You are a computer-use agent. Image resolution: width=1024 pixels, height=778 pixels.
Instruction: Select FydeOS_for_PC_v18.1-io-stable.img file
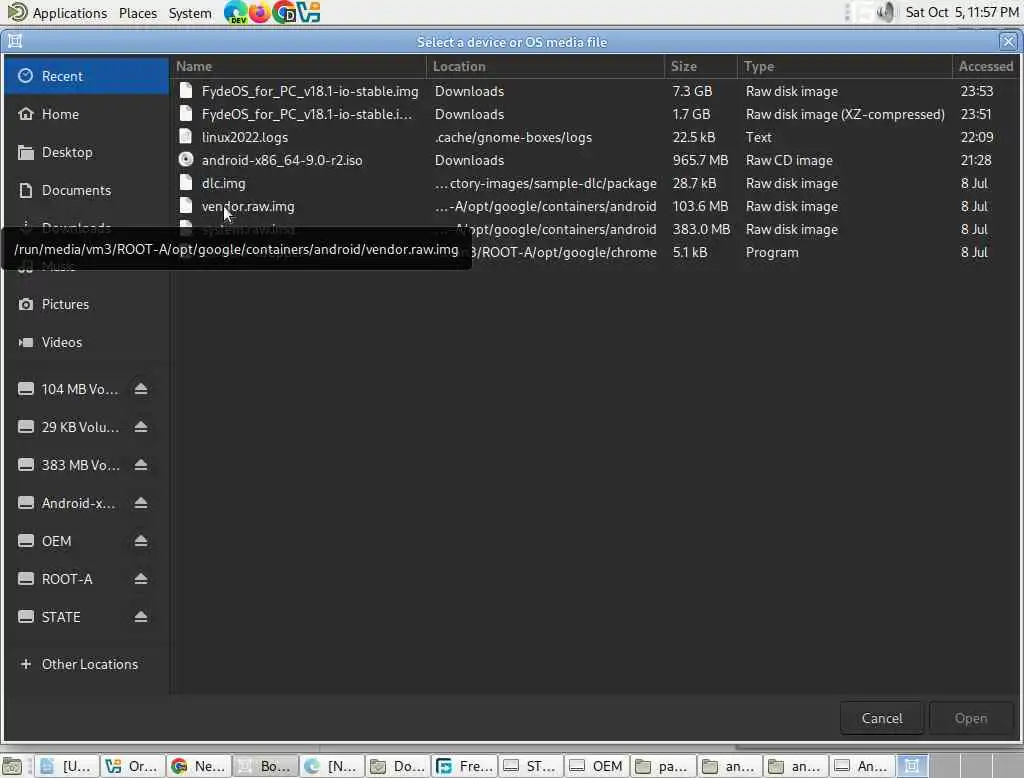(595, 91)
